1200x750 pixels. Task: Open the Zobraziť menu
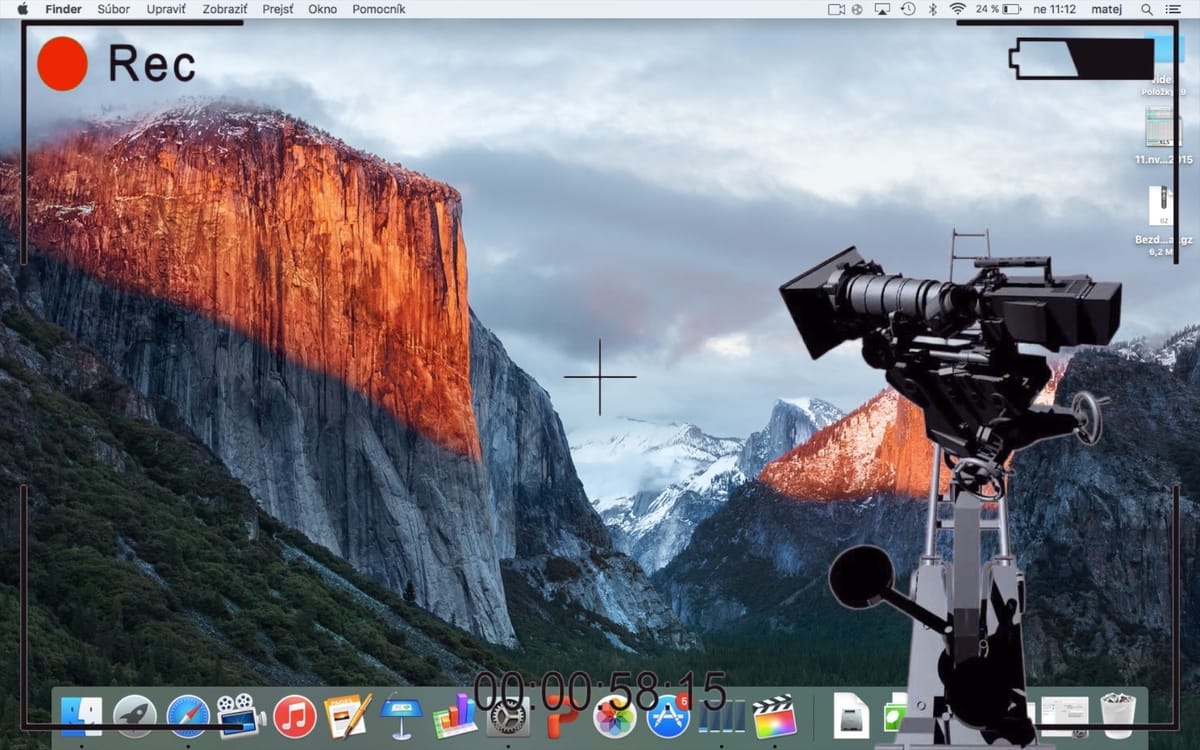pos(224,9)
